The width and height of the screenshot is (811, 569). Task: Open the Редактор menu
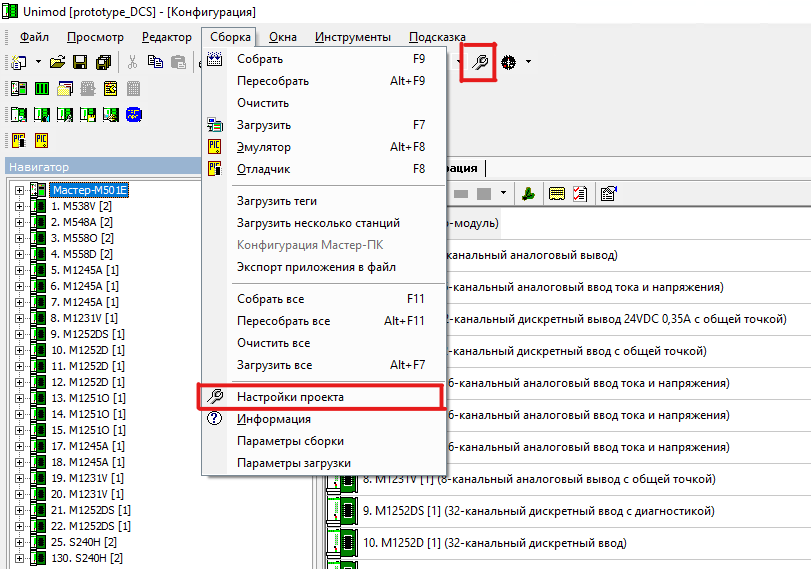click(x=167, y=37)
